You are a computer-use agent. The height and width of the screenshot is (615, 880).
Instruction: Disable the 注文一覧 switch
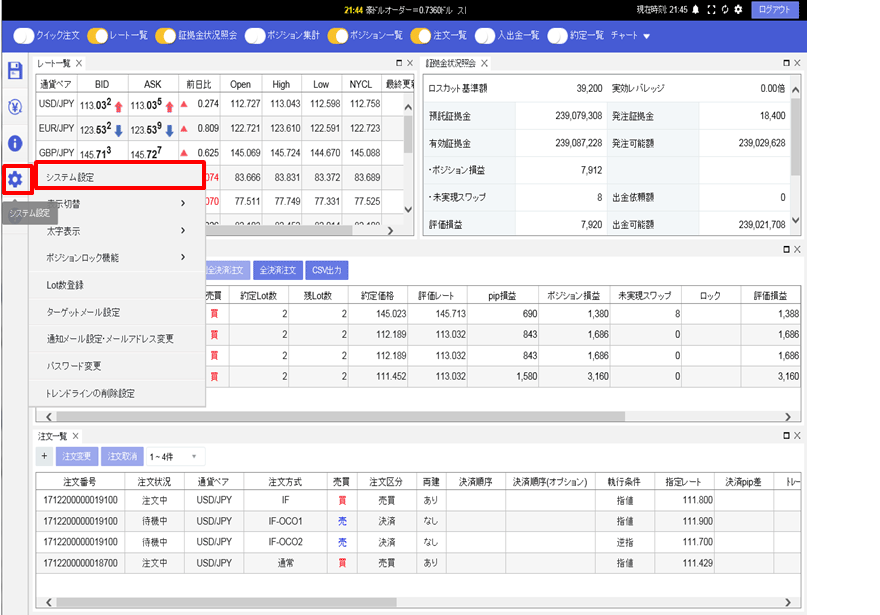(420, 36)
